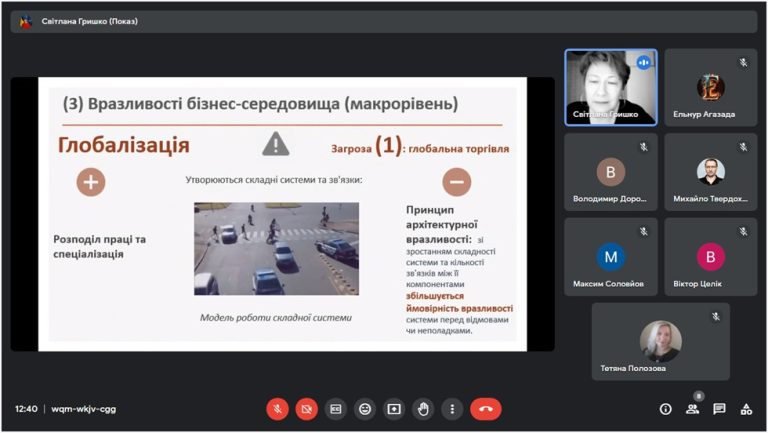Click the highlighted text збільшується ймовірність вразливості
This screenshot has height=433, width=768.
coord(459,302)
